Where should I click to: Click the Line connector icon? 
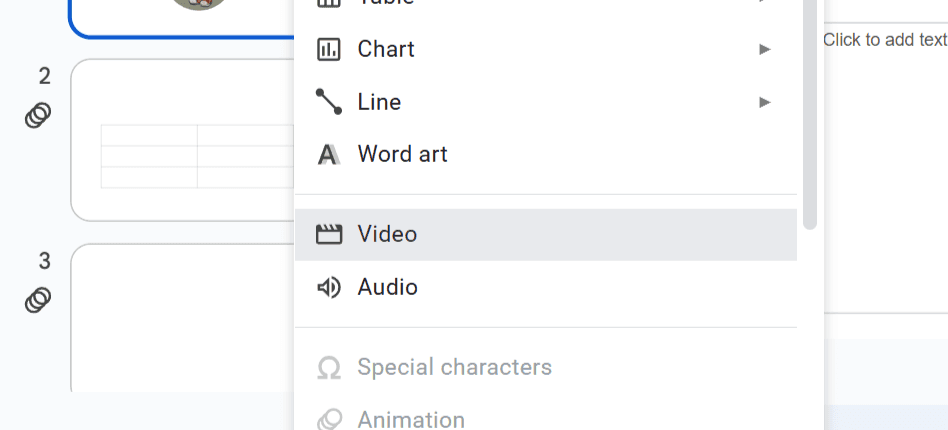pyautogui.click(x=329, y=102)
